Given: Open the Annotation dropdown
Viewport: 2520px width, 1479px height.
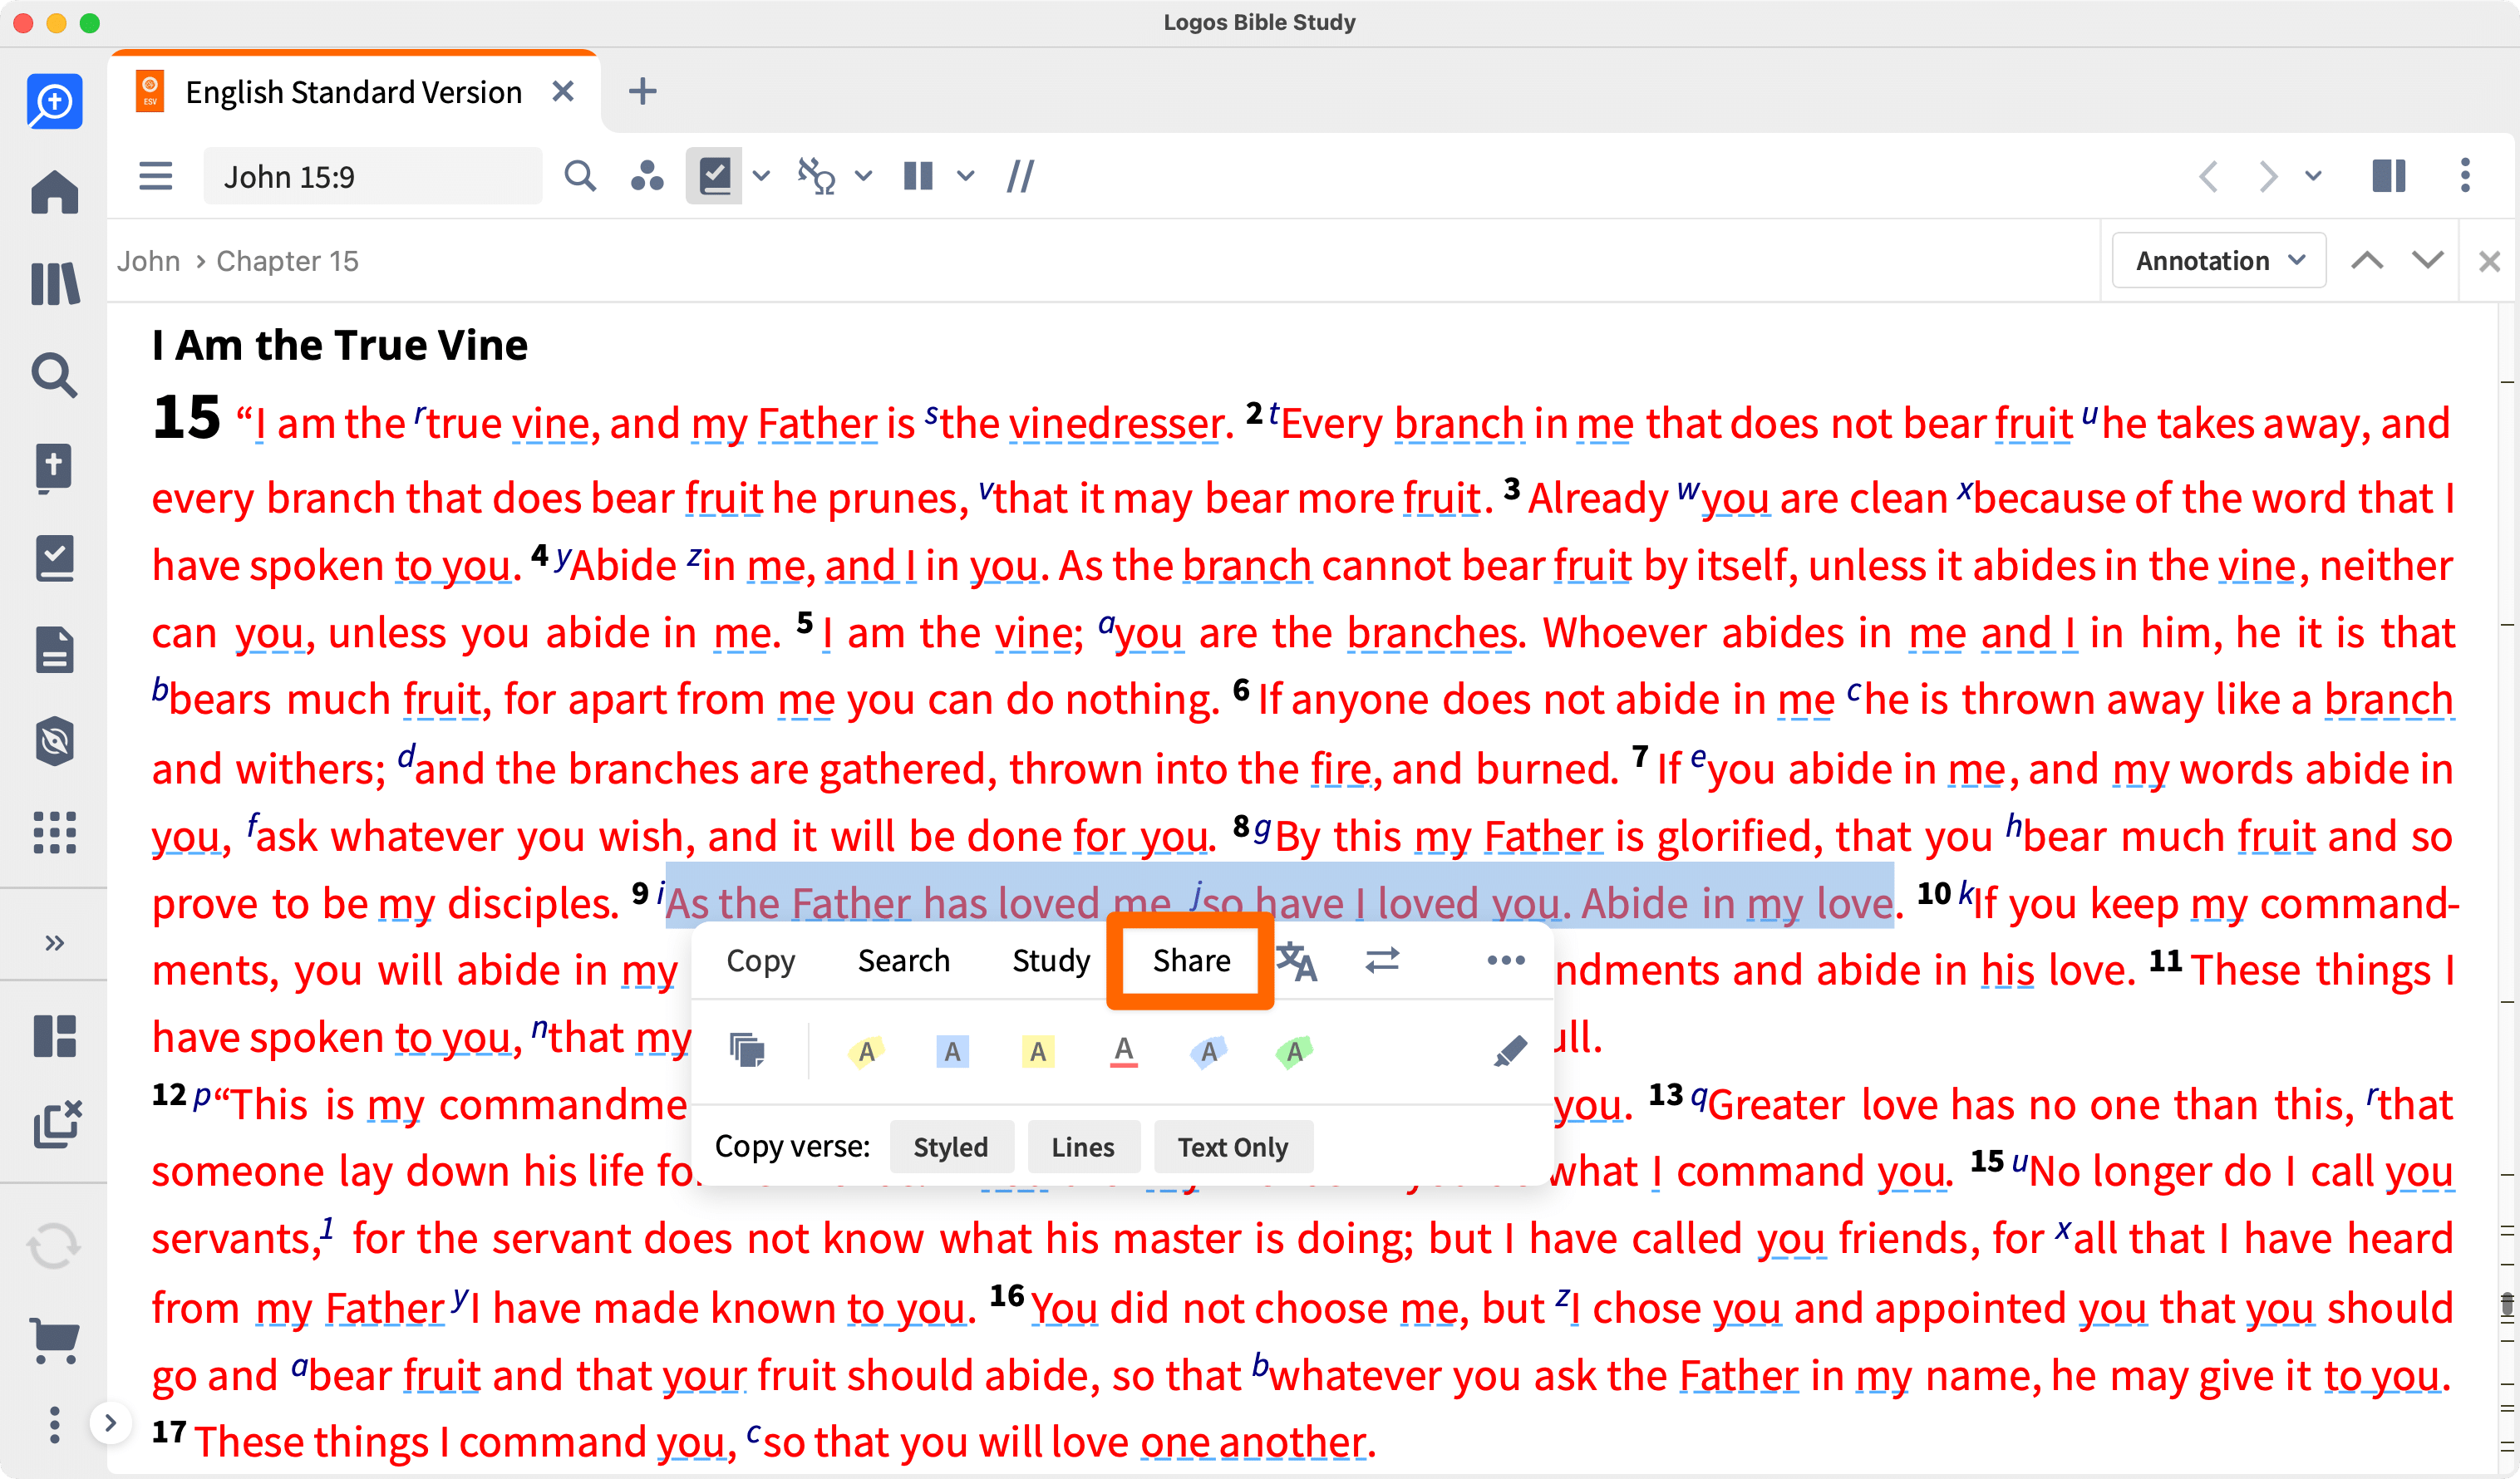Looking at the screenshot, I should (x=2218, y=261).
